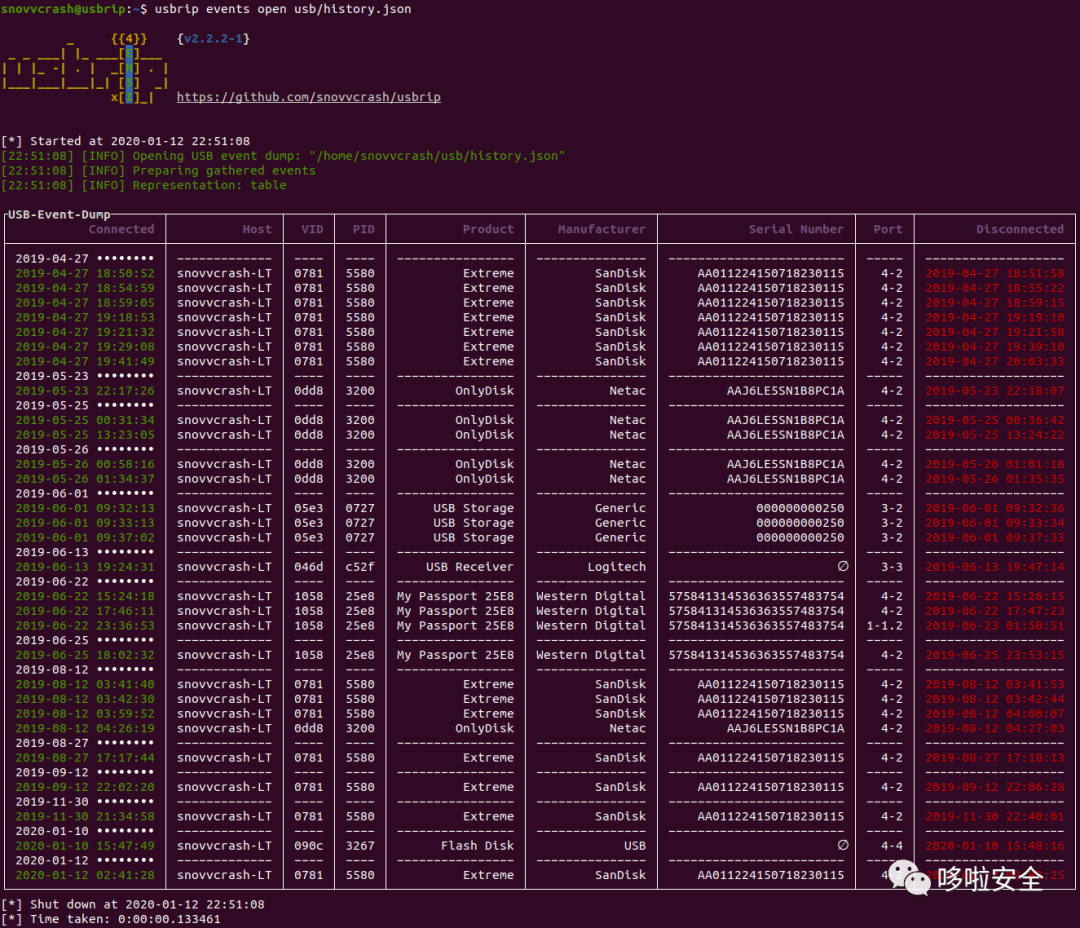Select VID 090c cell
This screenshot has width=1080, height=928.
[309, 846]
